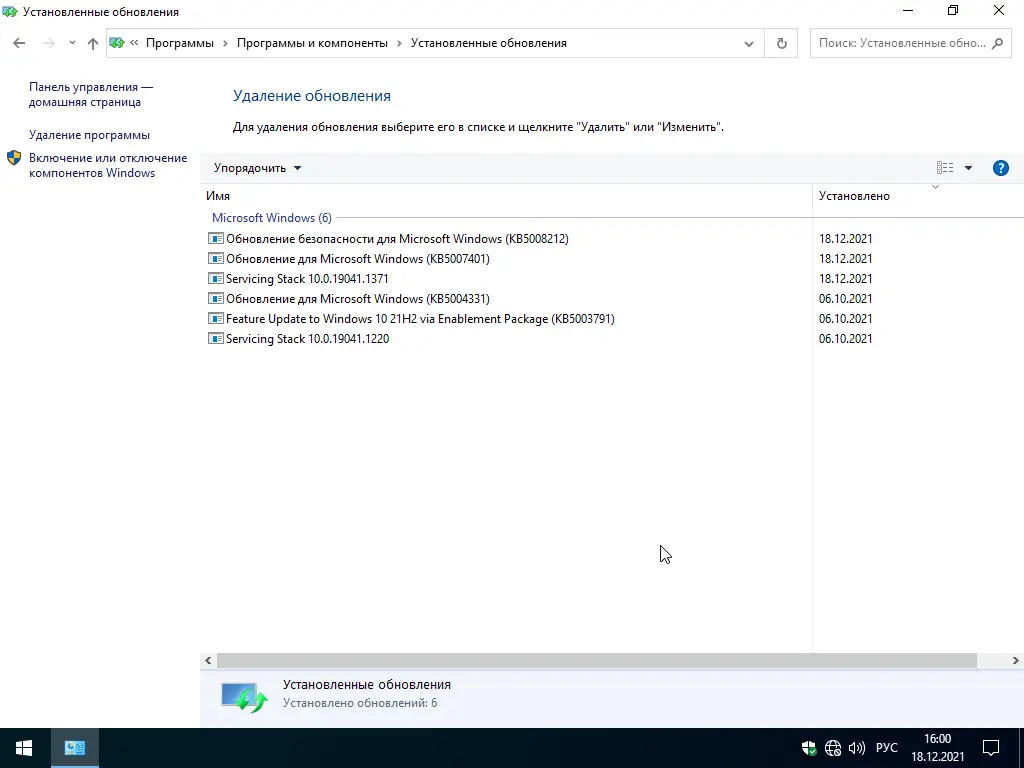Open "Включение или отключение компонентов Windows"
Viewport: 1024px width, 768px height.
point(108,165)
